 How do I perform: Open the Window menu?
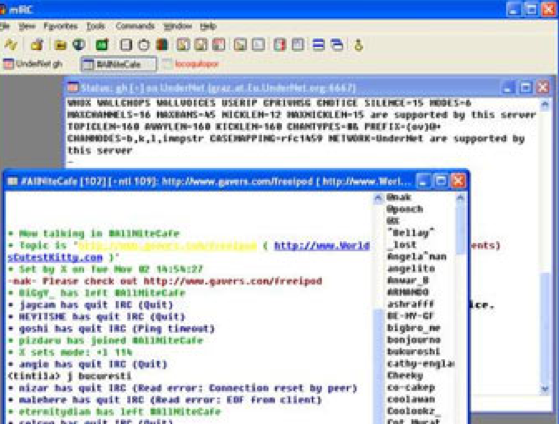tap(177, 26)
